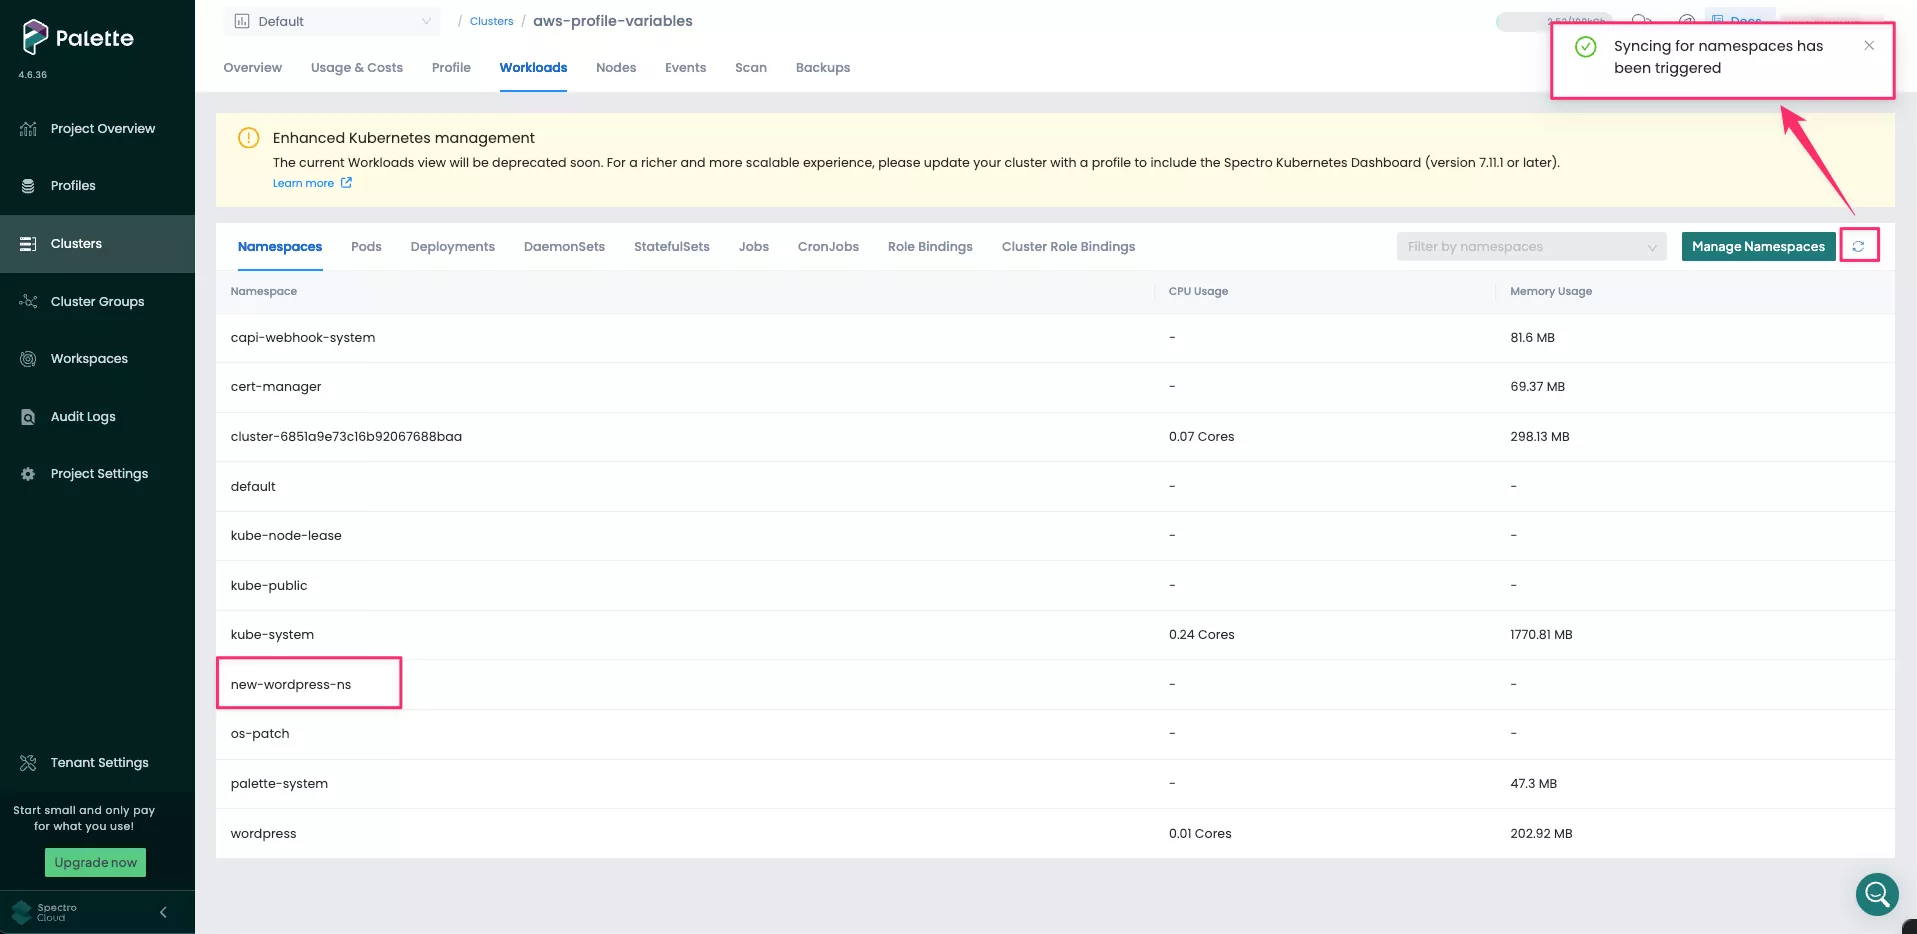Select the Project Overview sidebar icon
Screen dimensions: 1917x934
click(27, 128)
